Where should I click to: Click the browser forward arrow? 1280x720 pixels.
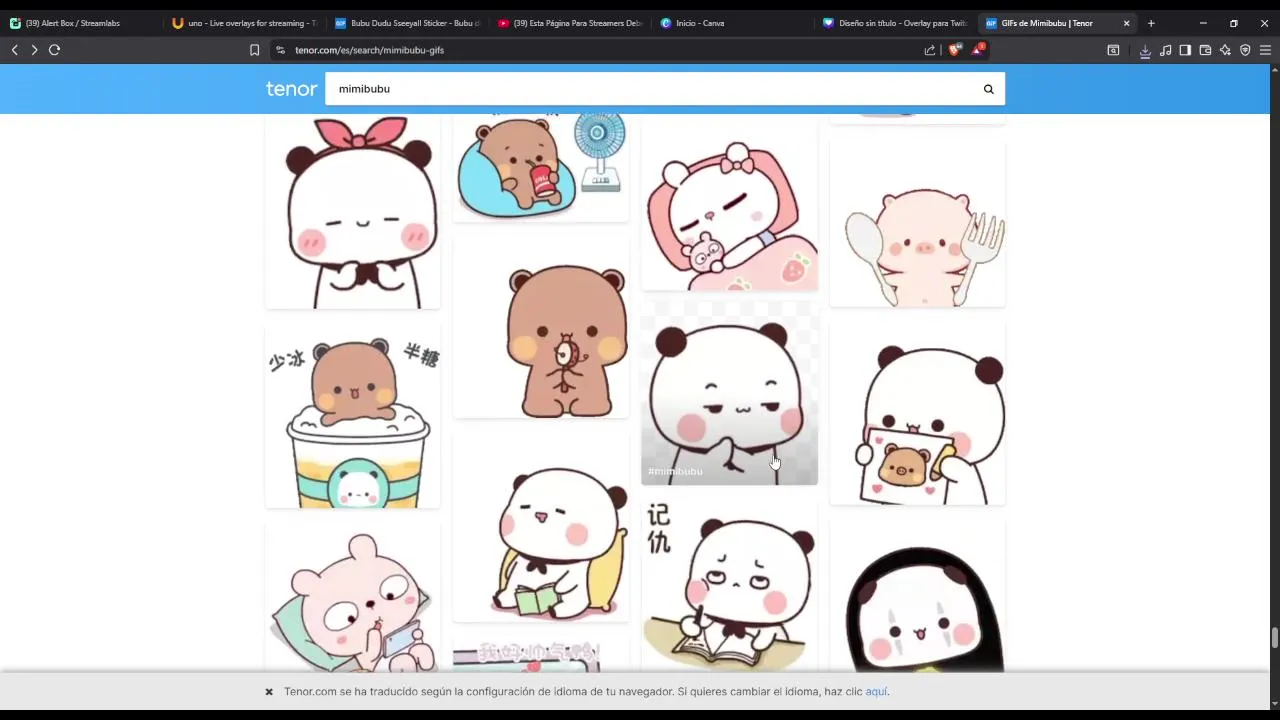coord(34,50)
